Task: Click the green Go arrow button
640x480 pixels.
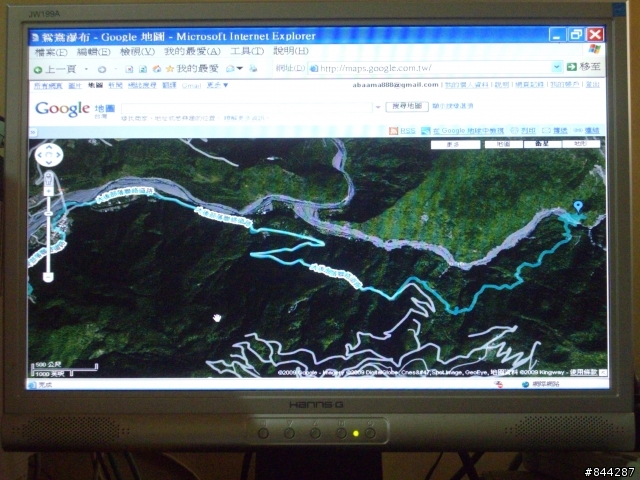Action: coord(571,67)
